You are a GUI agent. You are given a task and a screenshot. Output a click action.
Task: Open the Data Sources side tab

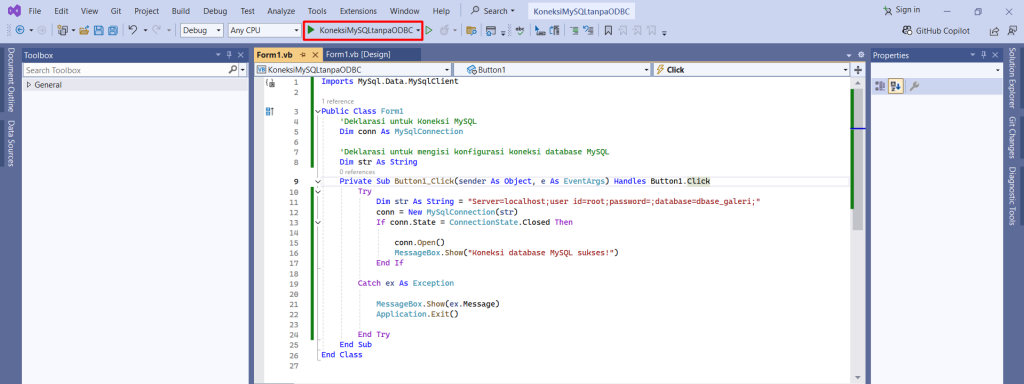tap(11, 144)
